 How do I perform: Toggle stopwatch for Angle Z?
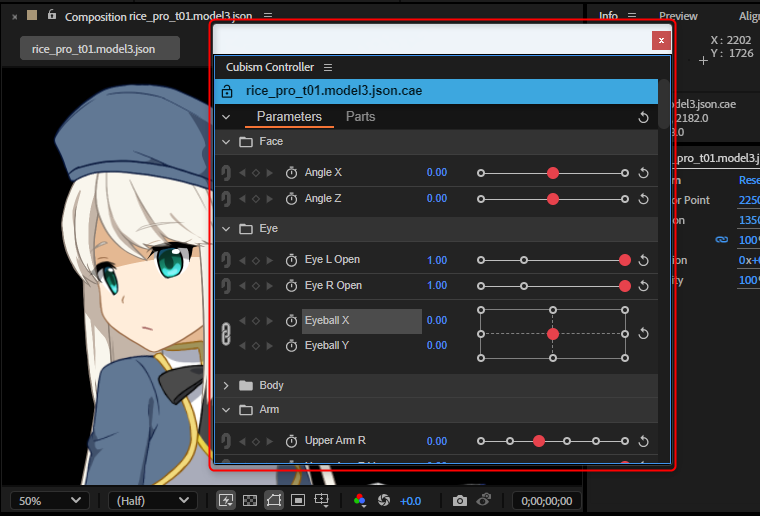click(x=291, y=199)
